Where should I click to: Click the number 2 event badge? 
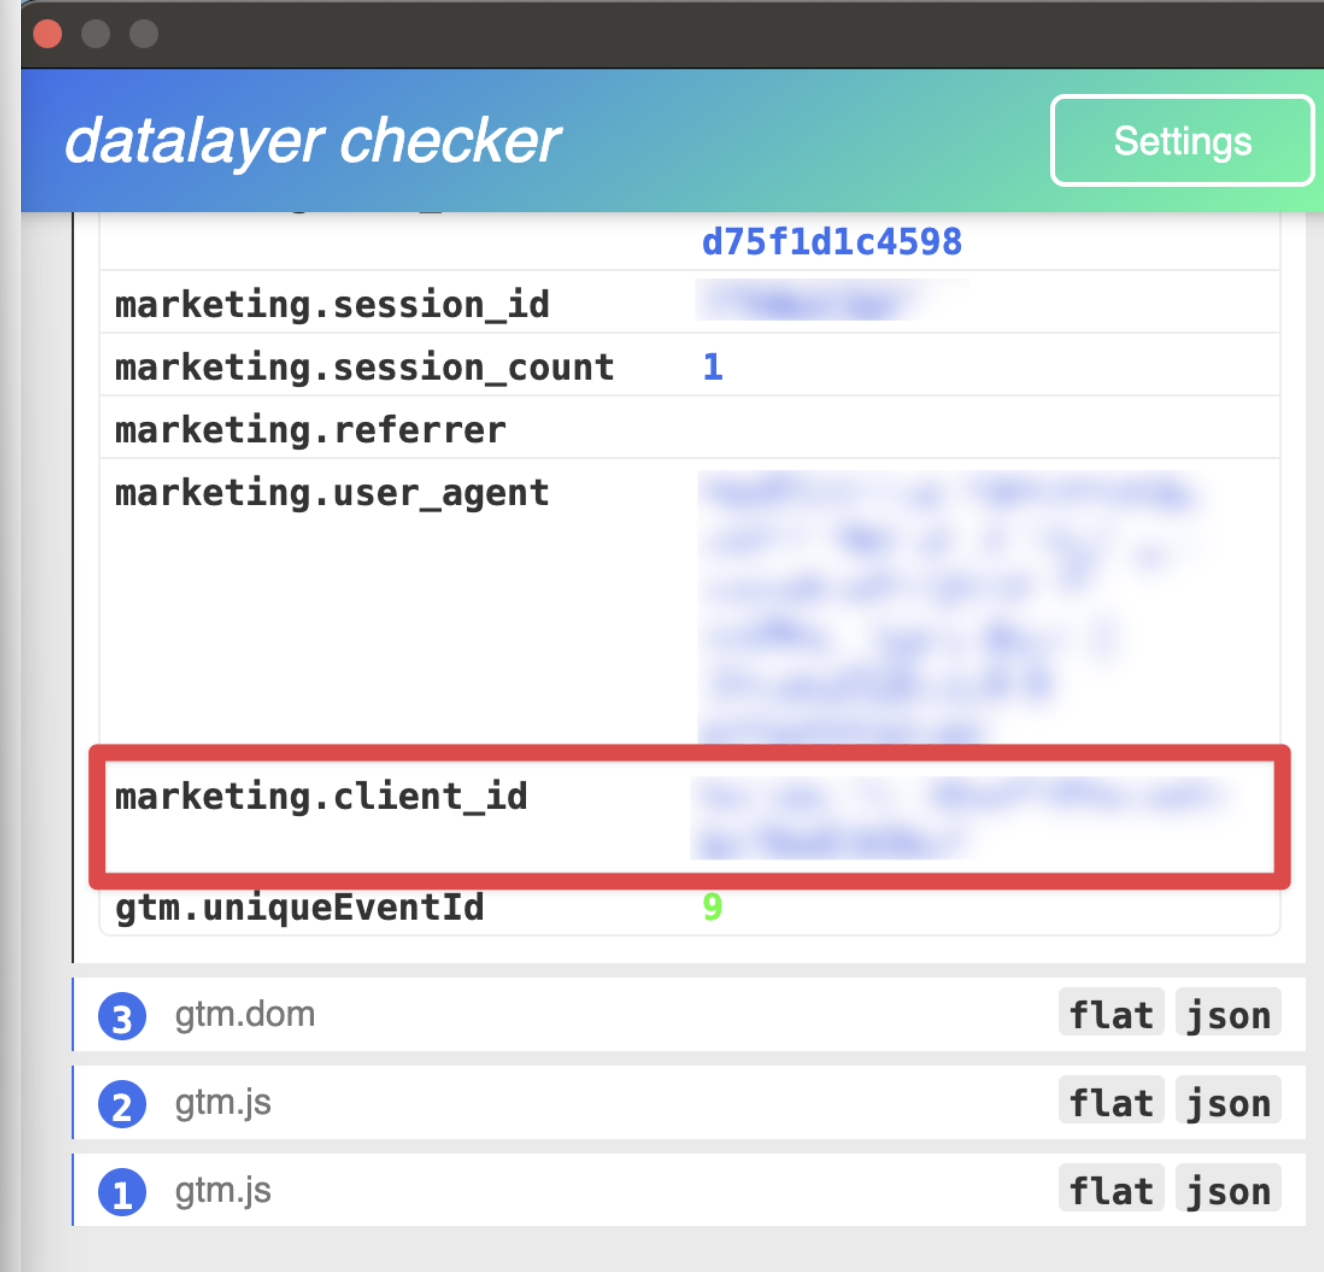tap(122, 1105)
